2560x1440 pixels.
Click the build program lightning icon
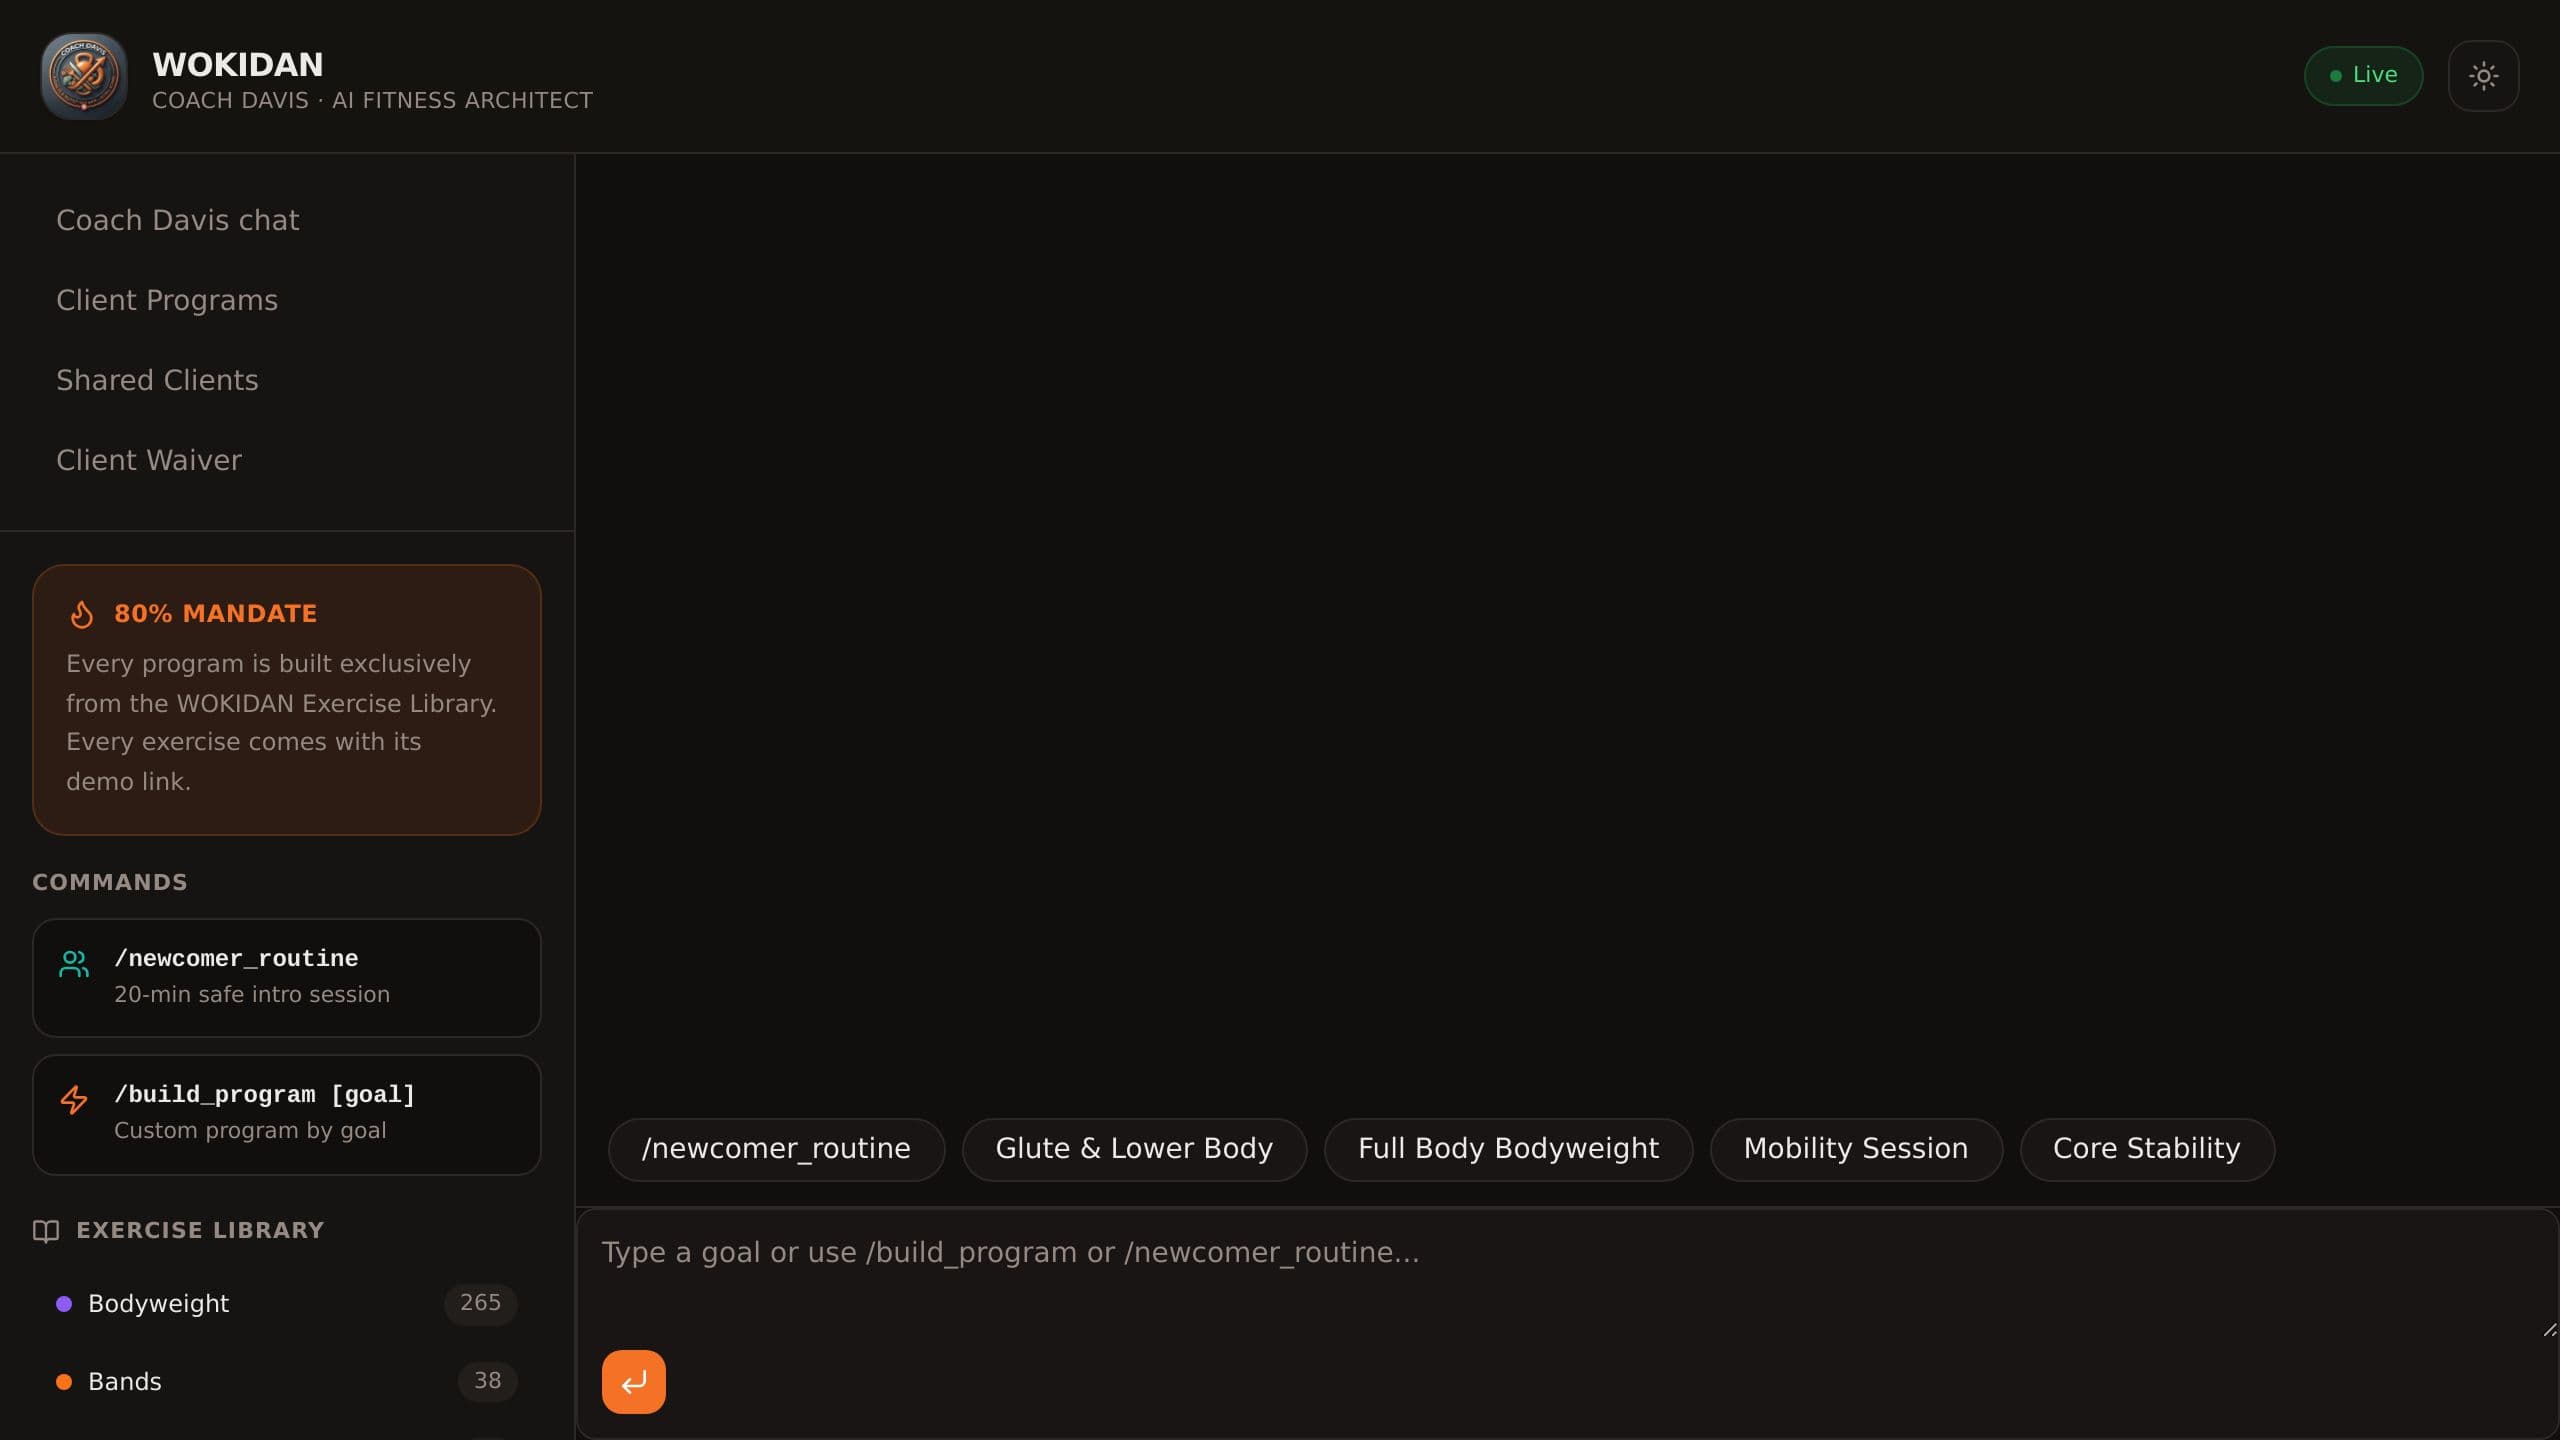coord(74,1100)
